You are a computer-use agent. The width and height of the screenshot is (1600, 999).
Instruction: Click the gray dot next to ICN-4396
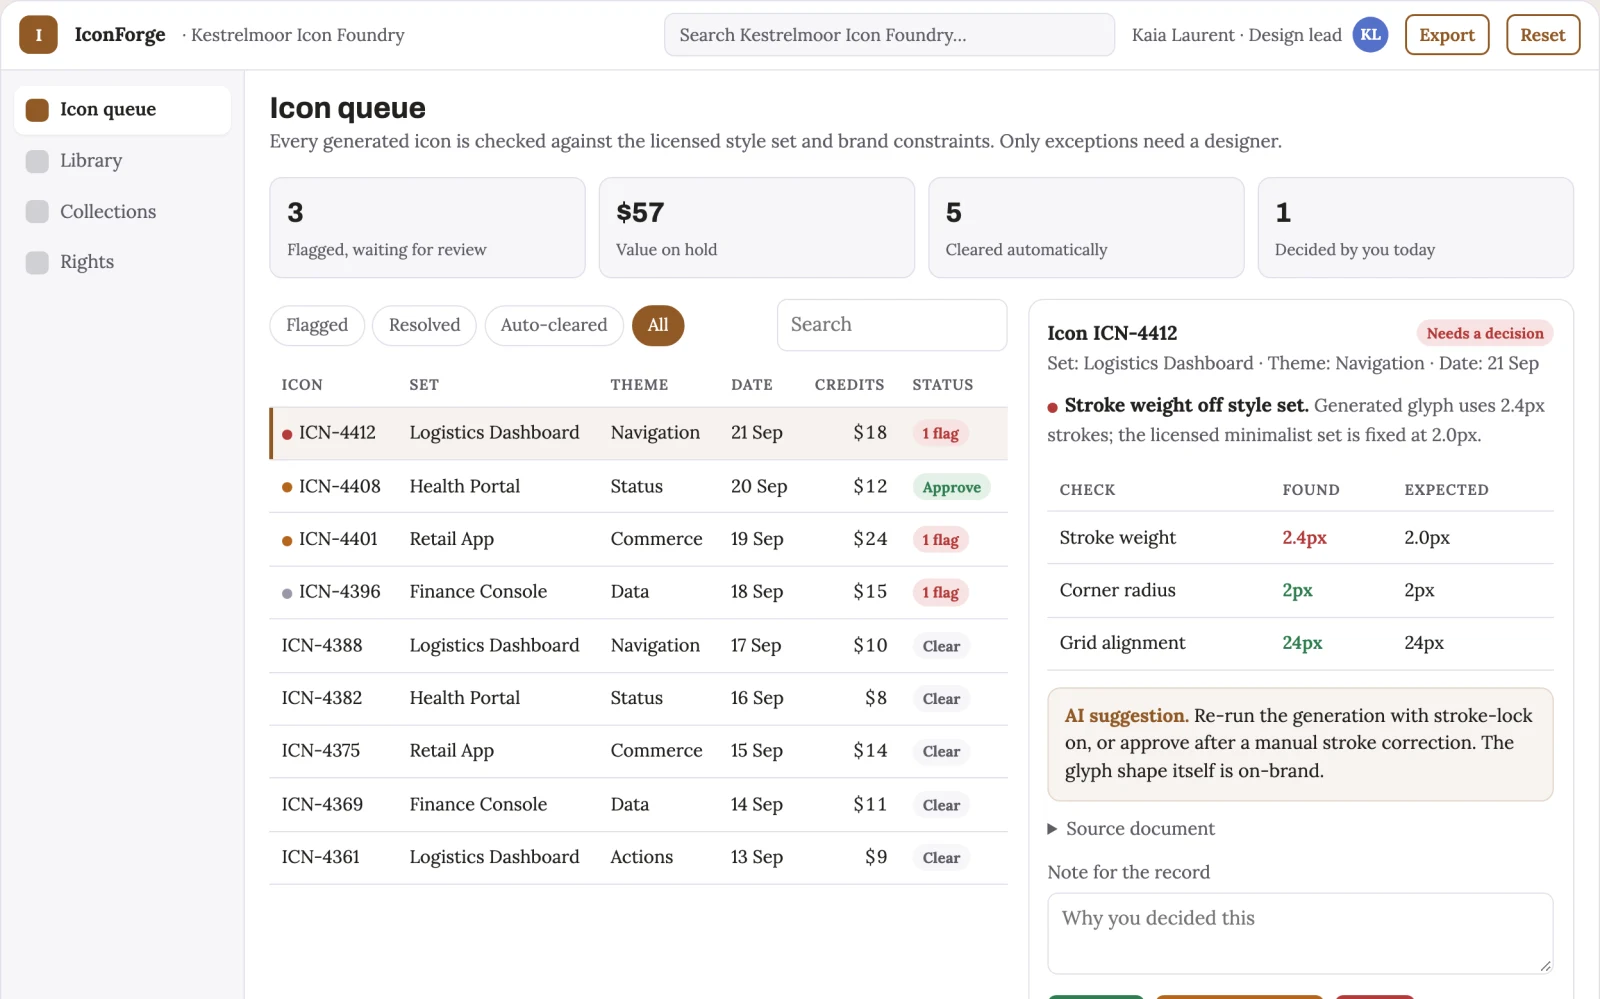287,593
